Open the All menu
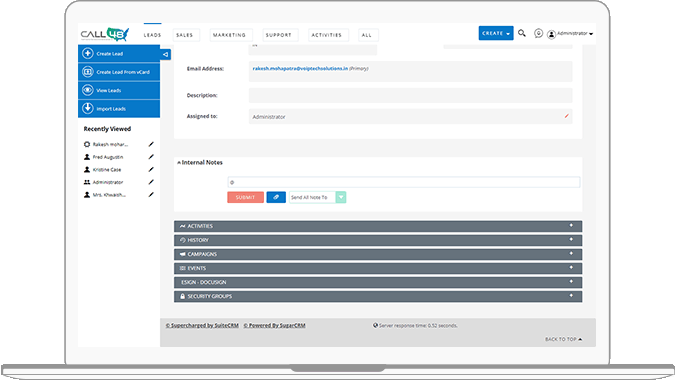 click(x=367, y=35)
